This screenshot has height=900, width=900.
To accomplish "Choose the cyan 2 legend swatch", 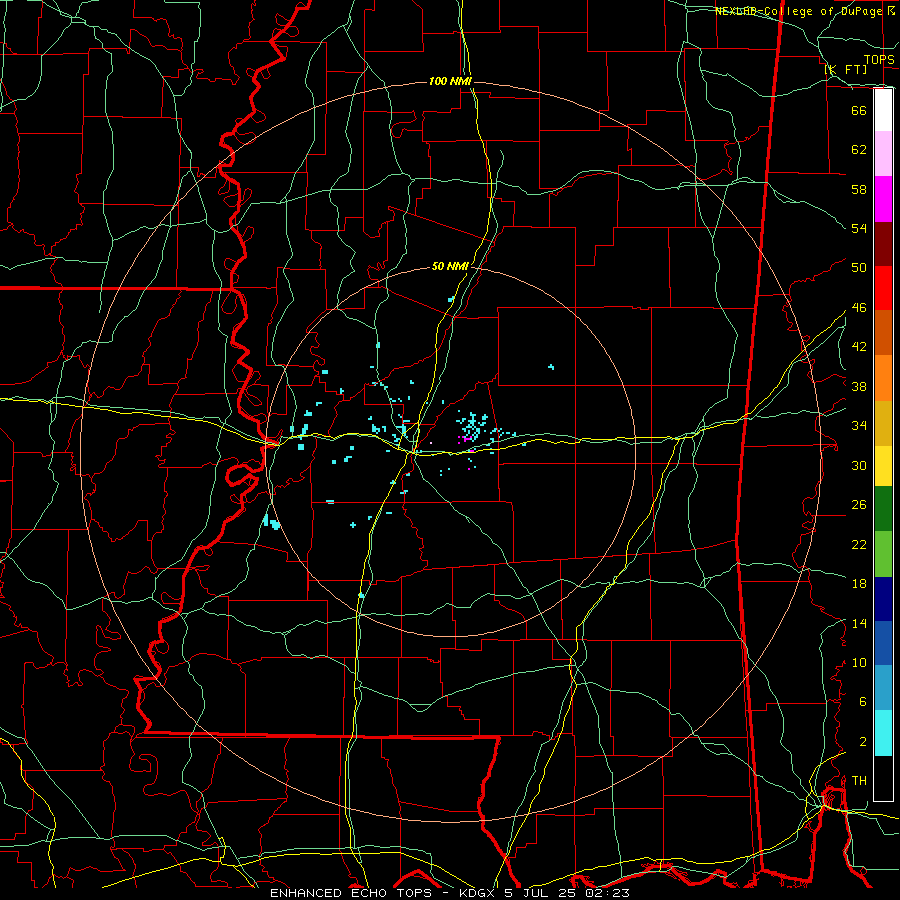I will 883,733.
